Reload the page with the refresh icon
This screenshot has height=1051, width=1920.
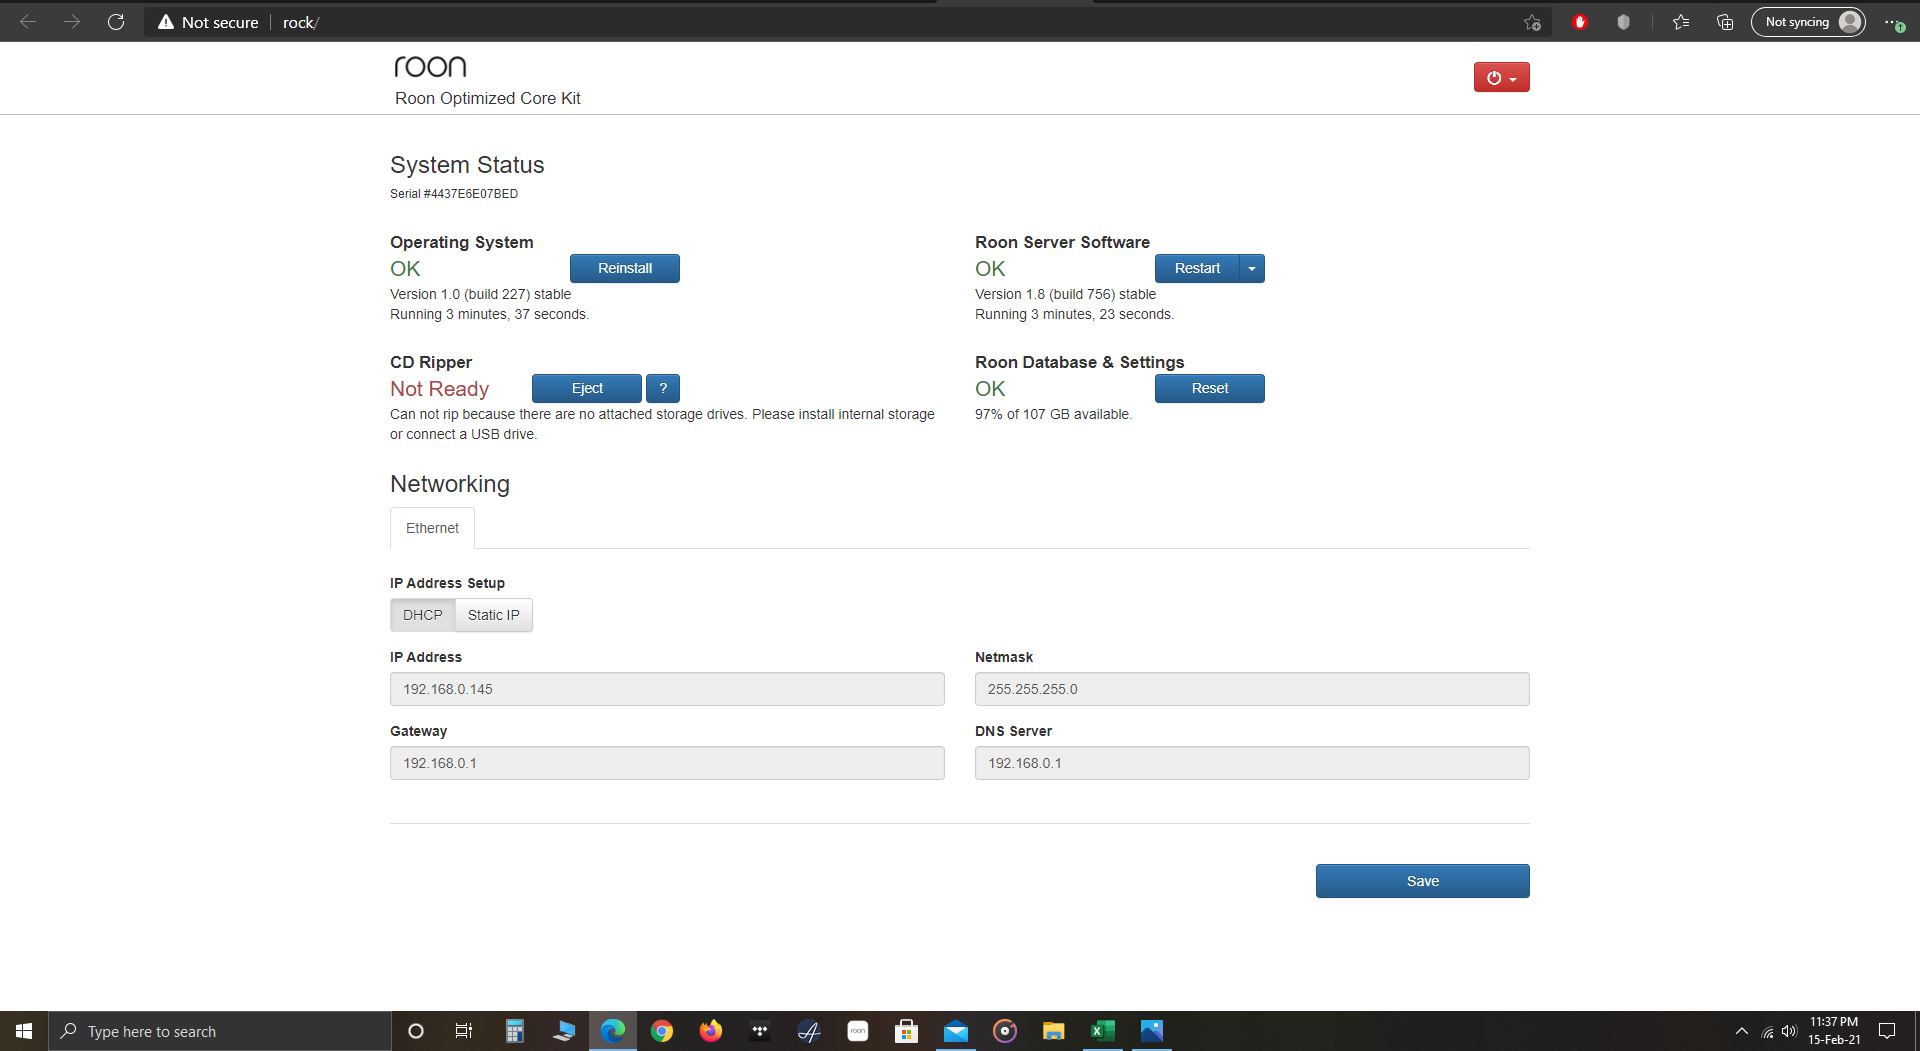click(116, 22)
